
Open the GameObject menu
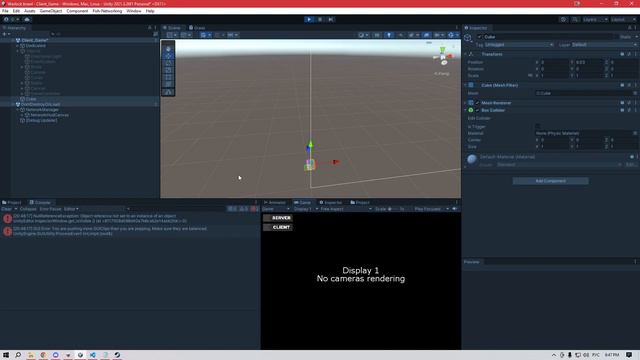51,11
